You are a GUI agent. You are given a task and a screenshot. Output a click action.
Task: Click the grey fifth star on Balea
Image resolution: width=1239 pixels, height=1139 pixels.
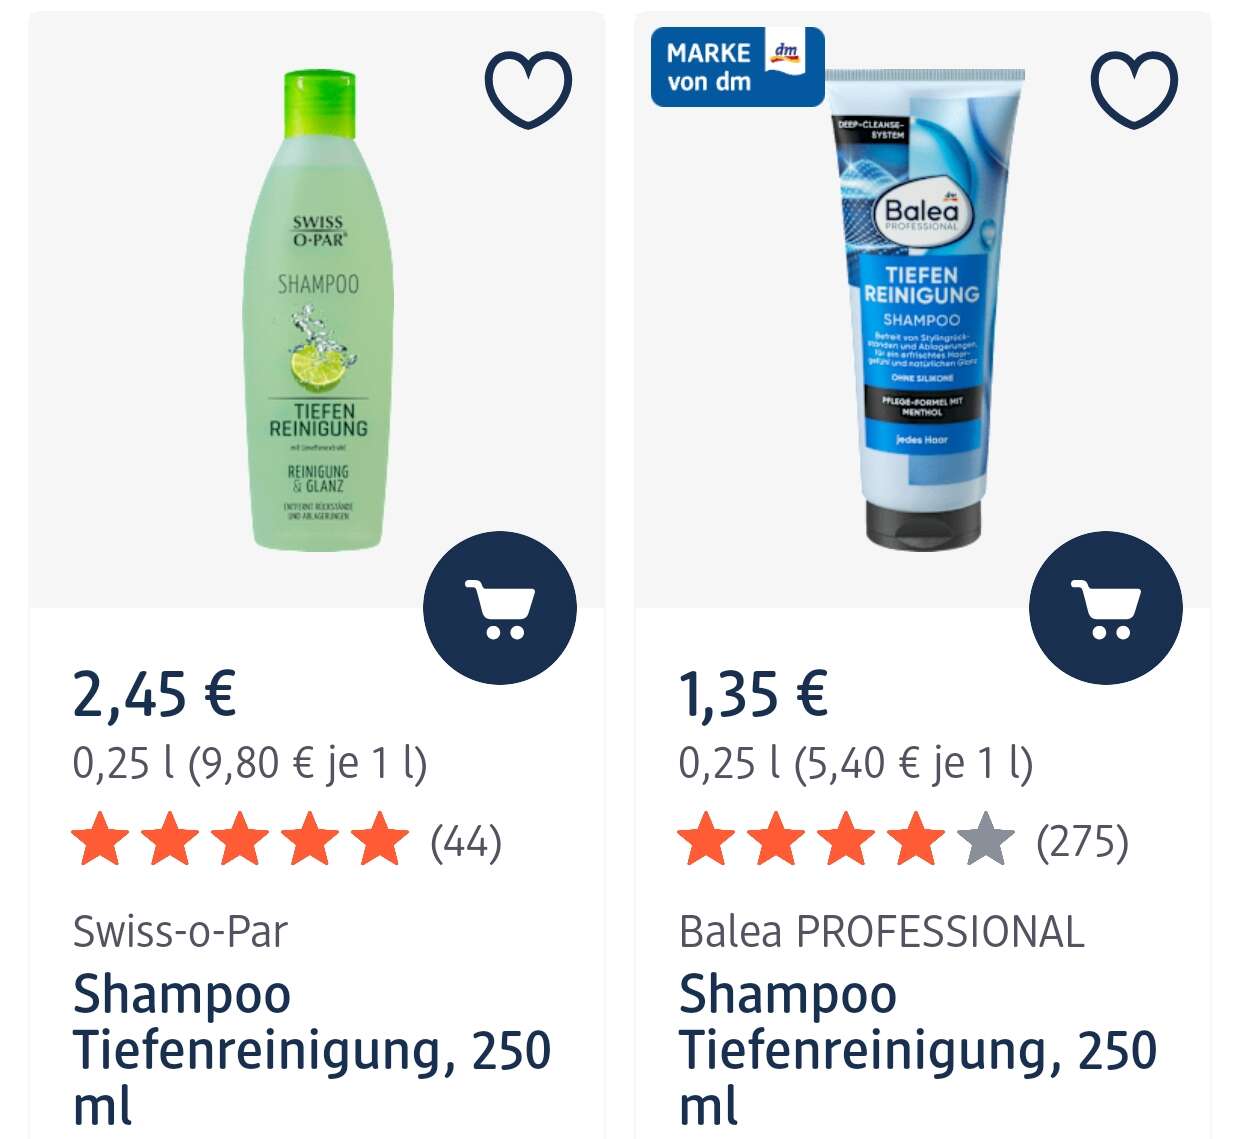986,840
